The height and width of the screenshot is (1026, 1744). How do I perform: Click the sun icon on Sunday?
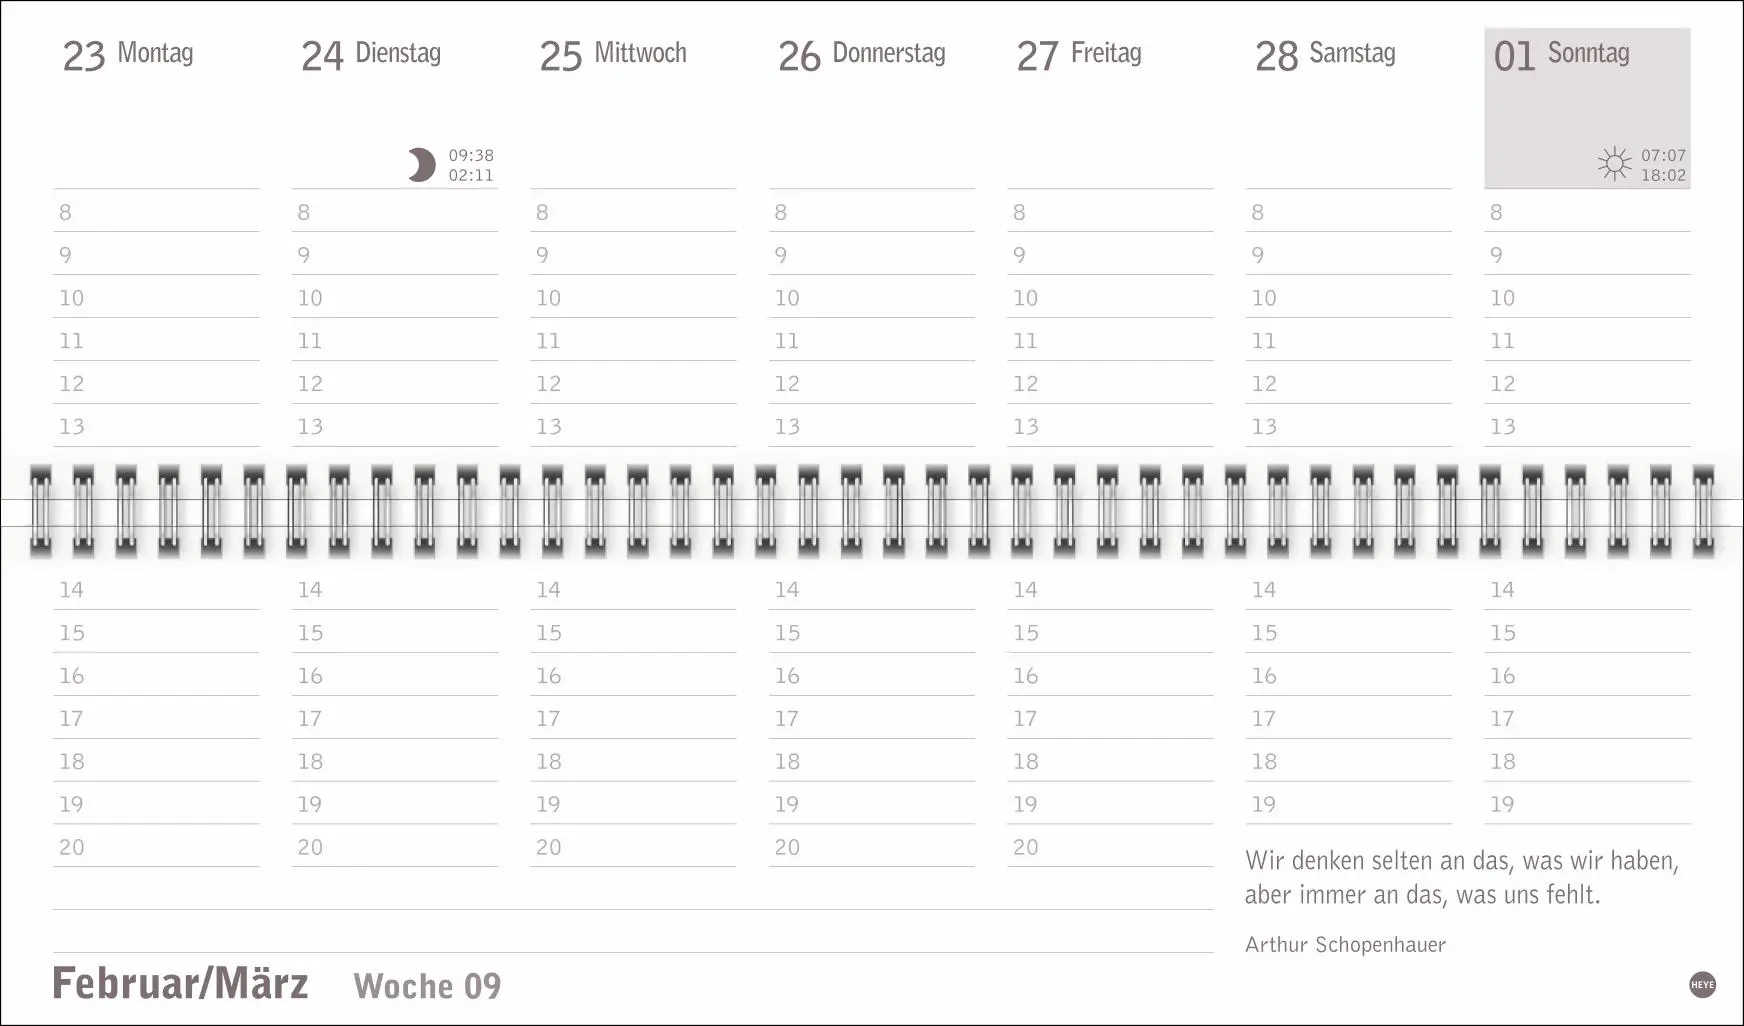(1614, 164)
